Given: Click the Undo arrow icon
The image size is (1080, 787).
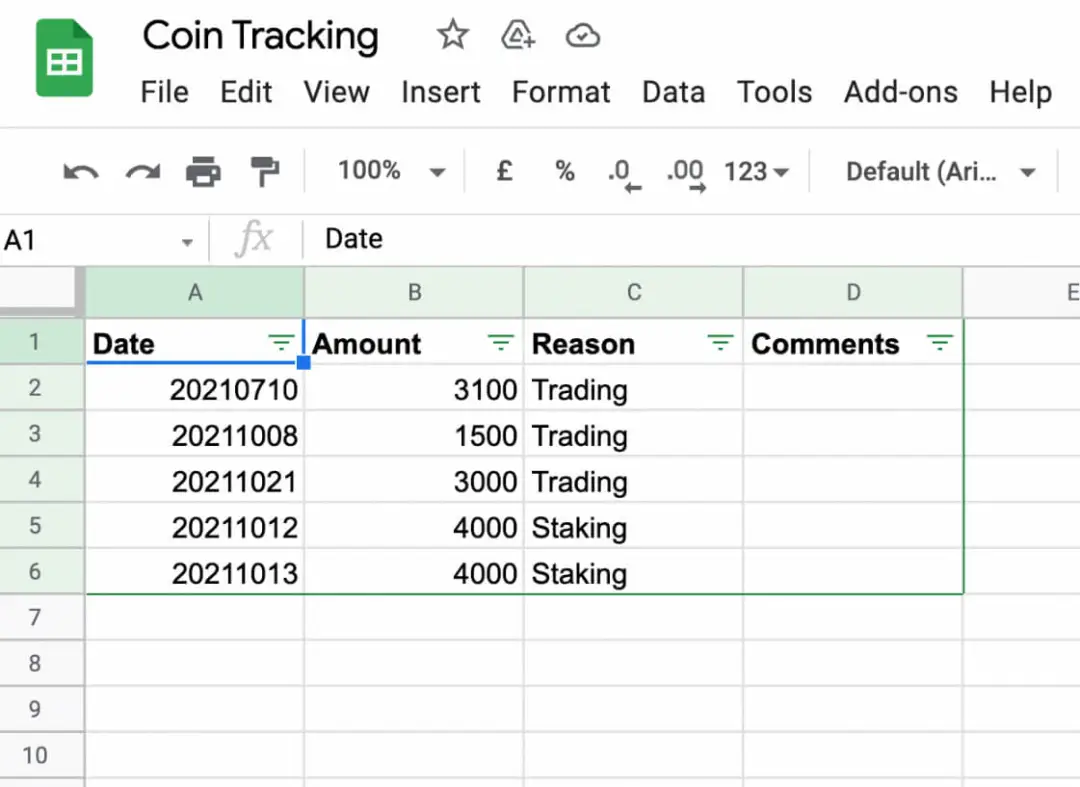Looking at the screenshot, I should pyautogui.click(x=81, y=172).
